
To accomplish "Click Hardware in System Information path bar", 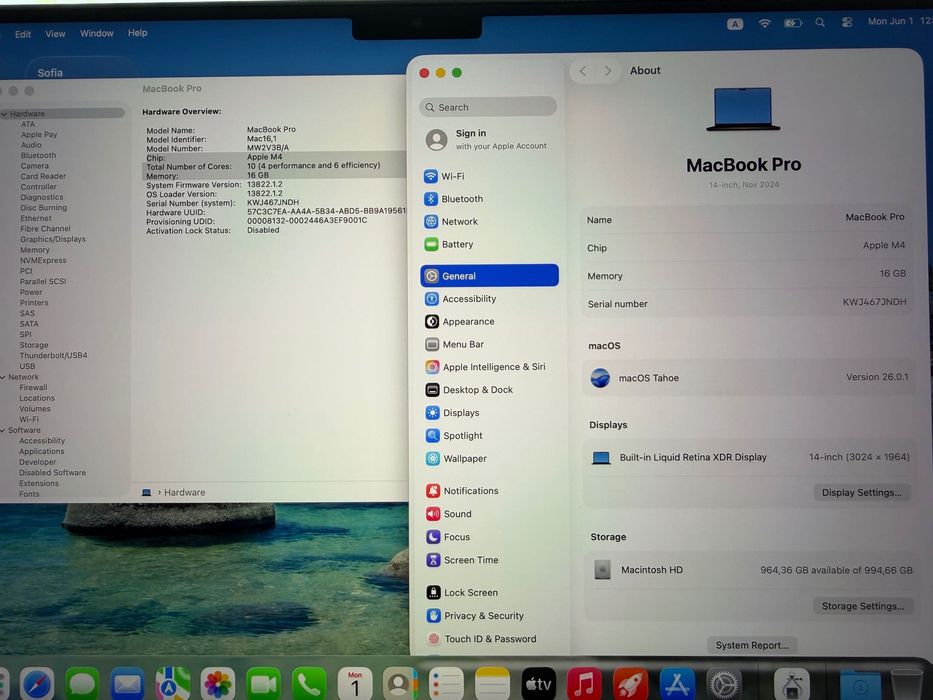I will (x=184, y=492).
